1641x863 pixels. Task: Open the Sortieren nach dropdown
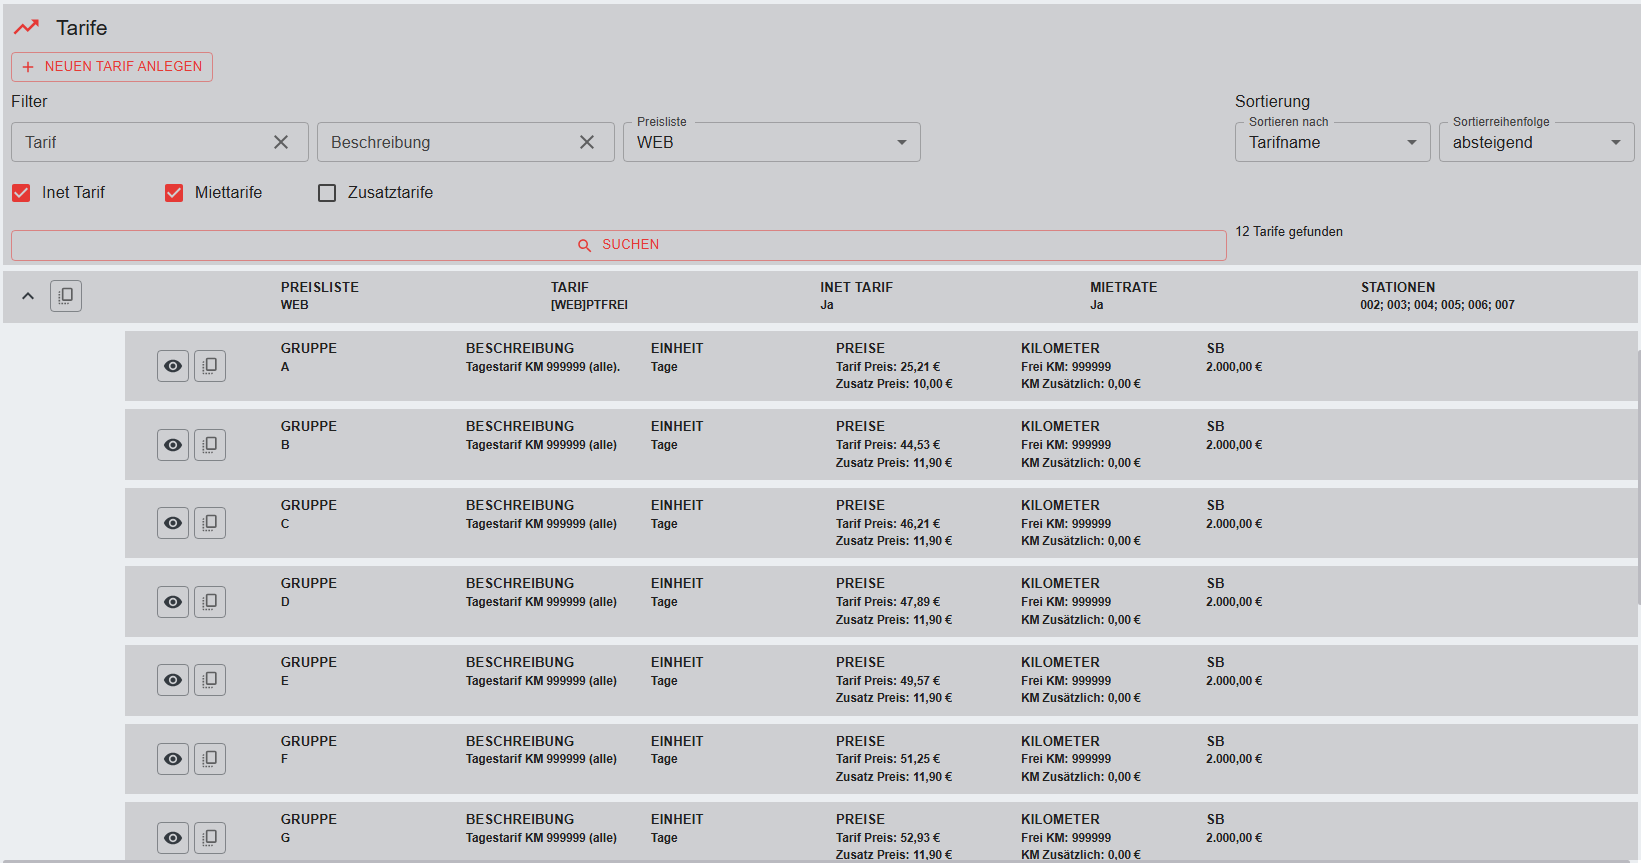[1331, 142]
